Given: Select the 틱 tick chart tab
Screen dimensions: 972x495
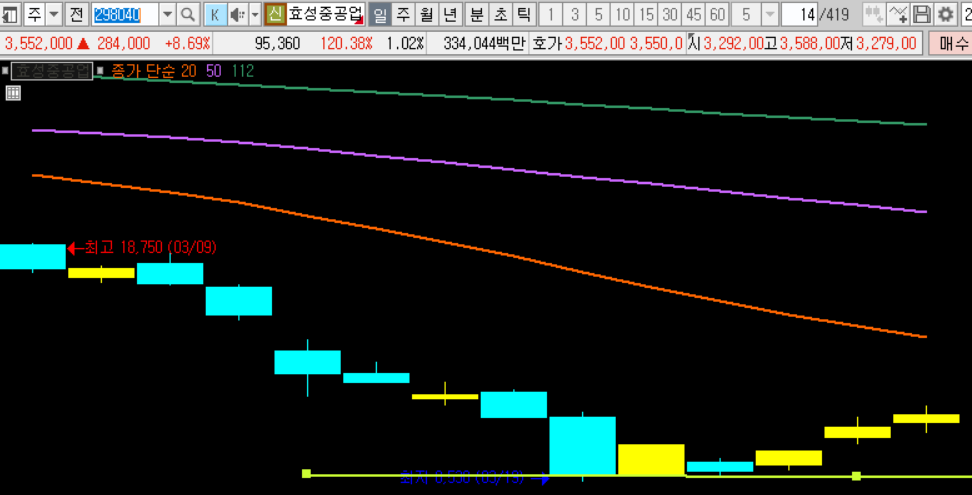Looking at the screenshot, I should click(x=523, y=14).
